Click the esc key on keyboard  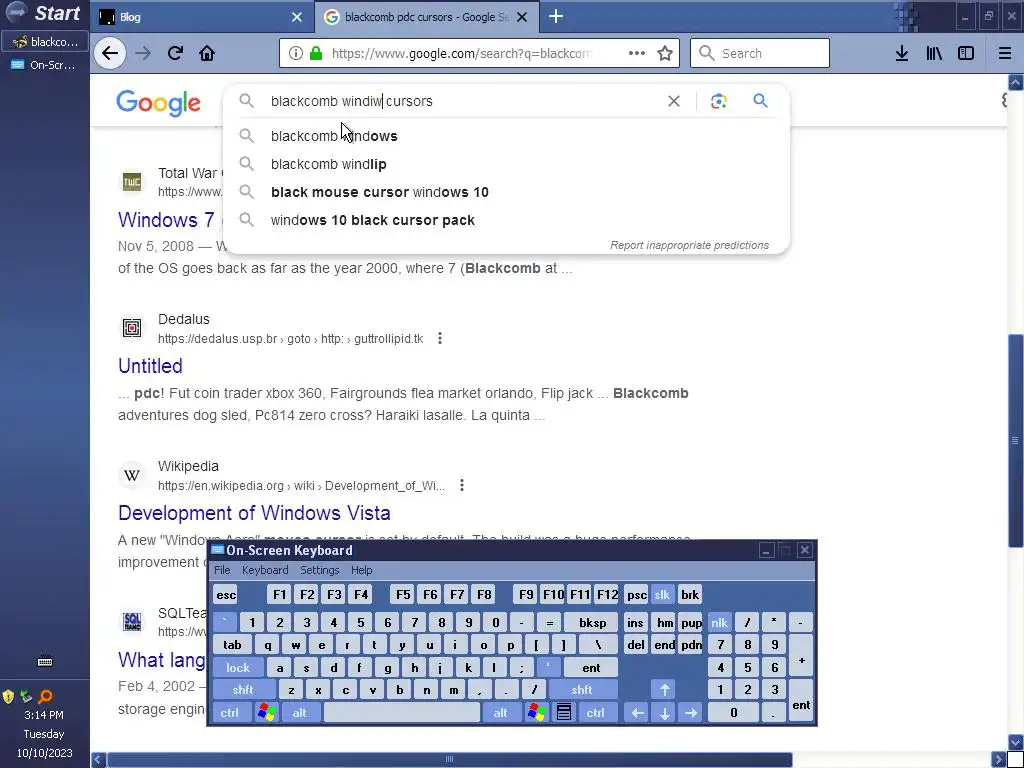tap(226, 594)
